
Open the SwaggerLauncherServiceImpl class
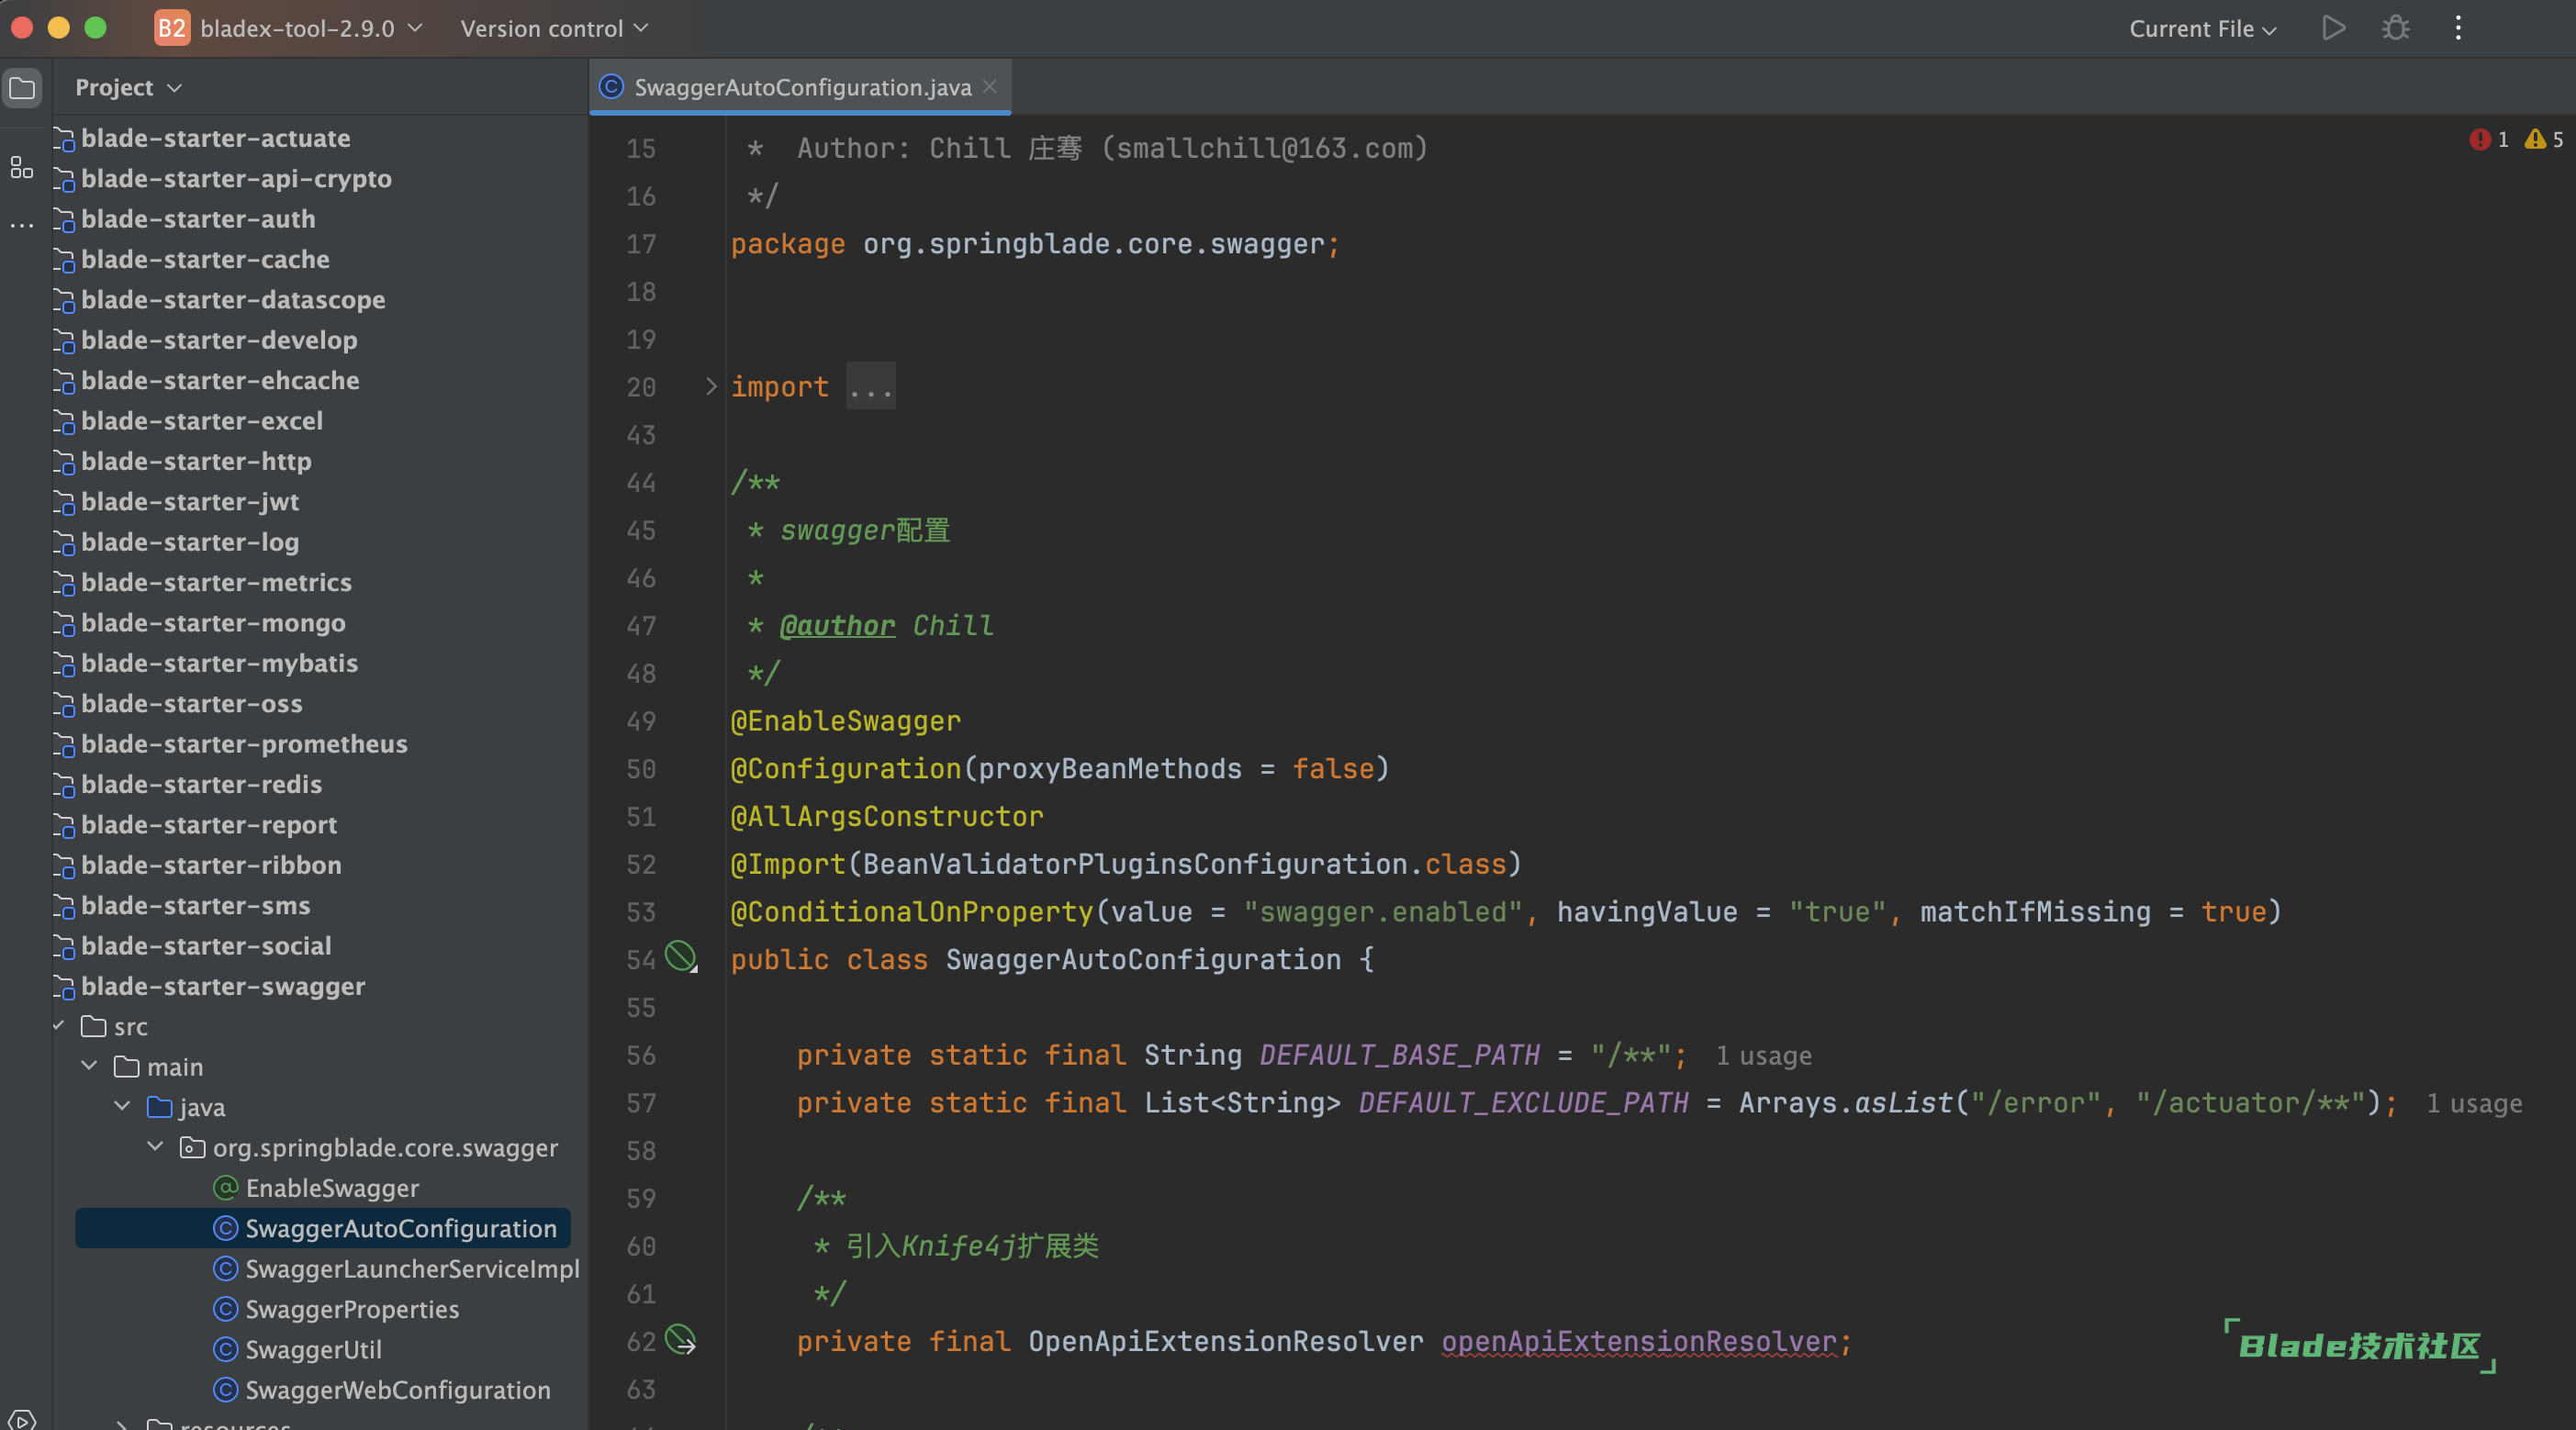click(x=412, y=1269)
